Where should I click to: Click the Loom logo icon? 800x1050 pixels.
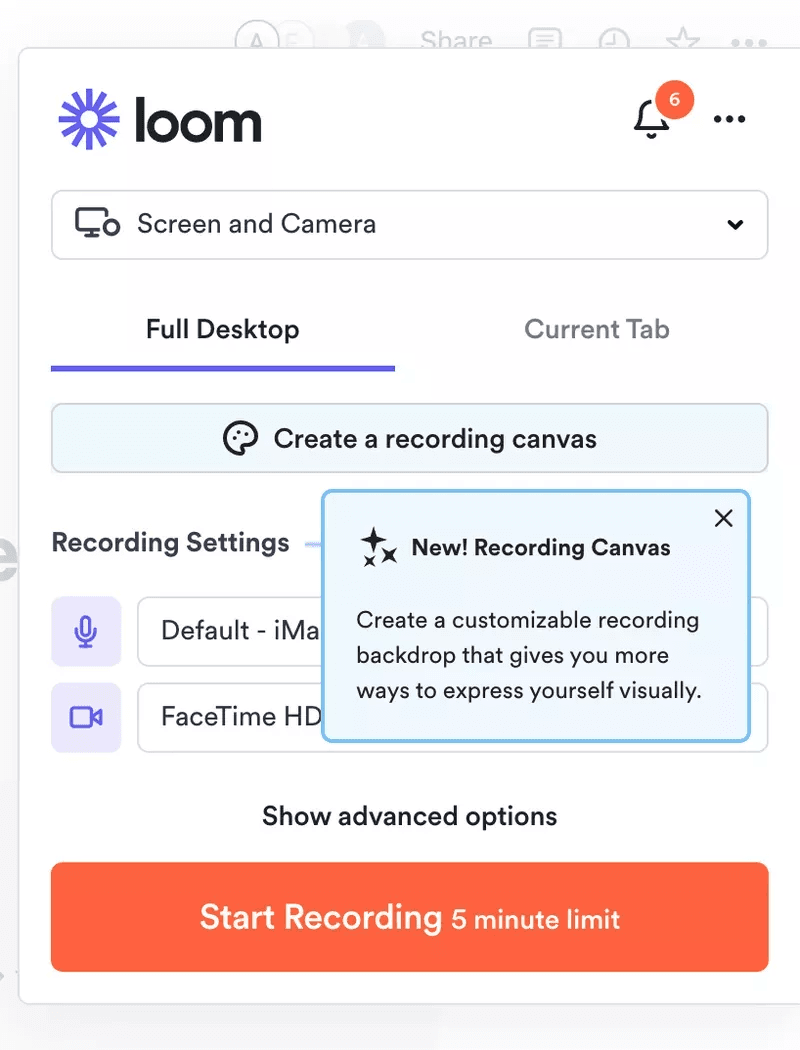88,120
